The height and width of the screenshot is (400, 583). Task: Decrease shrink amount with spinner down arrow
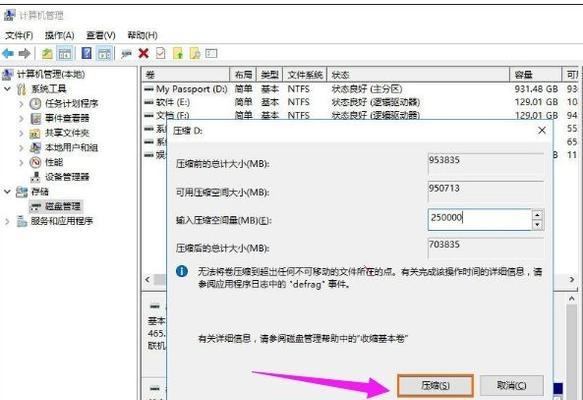pos(537,225)
